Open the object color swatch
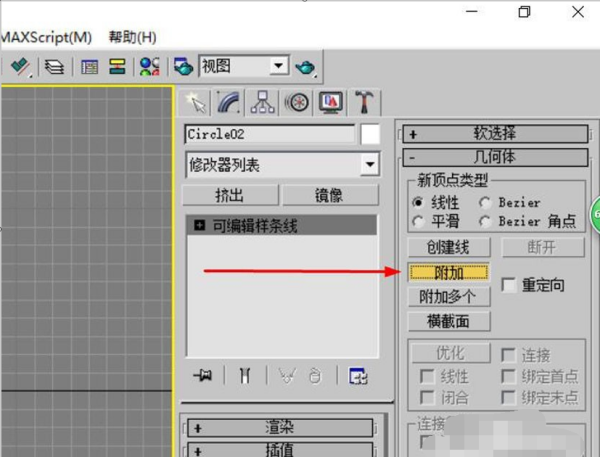This screenshot has width=600, height=457. [x=370, y=134]
